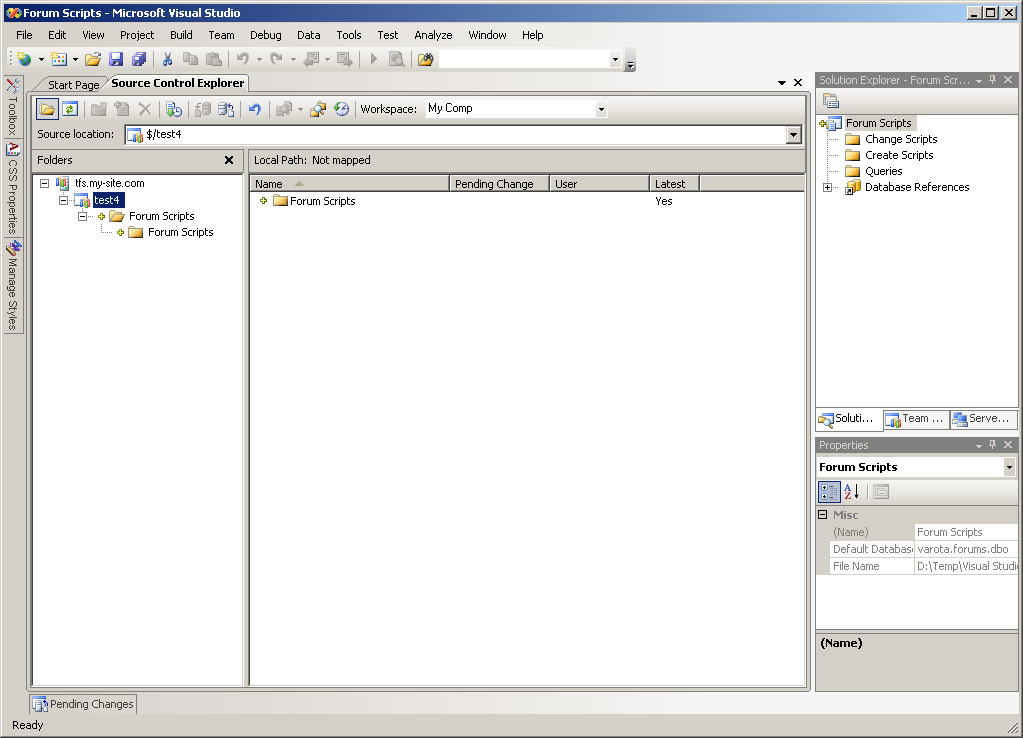Click the Redo arrow in main toolbar
1023x738 pixels.
[x=277, y=59]
